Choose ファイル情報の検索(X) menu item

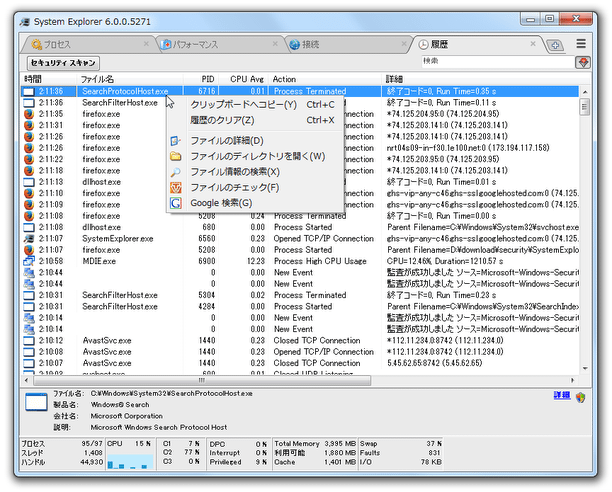255,172
